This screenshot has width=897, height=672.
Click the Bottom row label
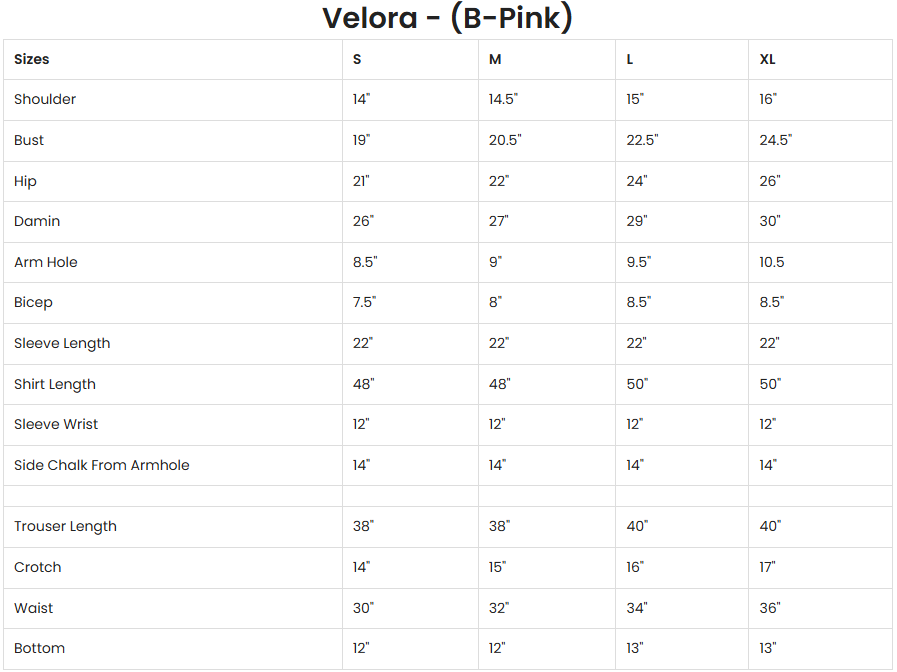tap(39, 648)
